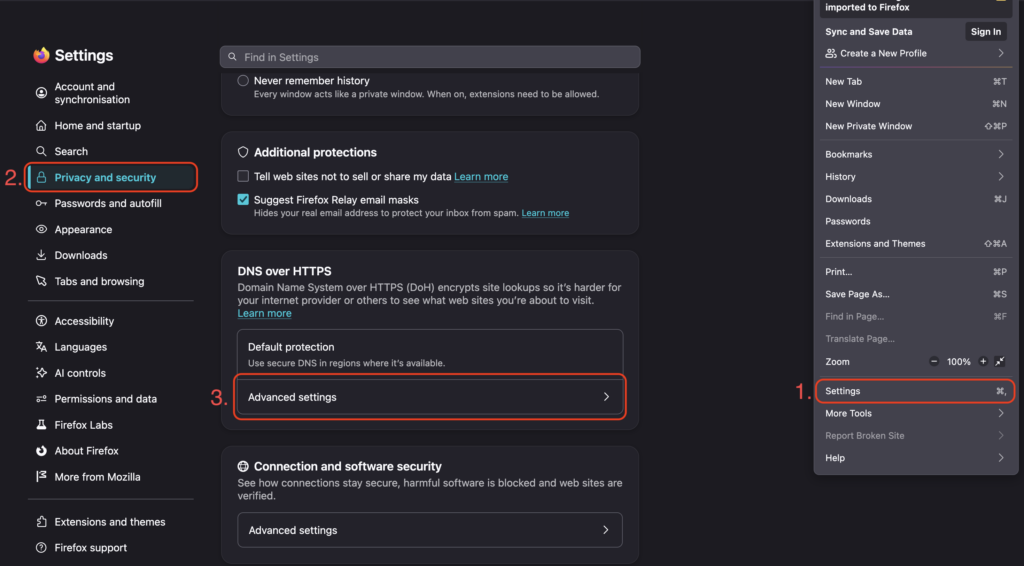The width and height of the screenshot is (1024, 566).
Task: Zoom in with the plus button
Action: [x=983, y=362]
